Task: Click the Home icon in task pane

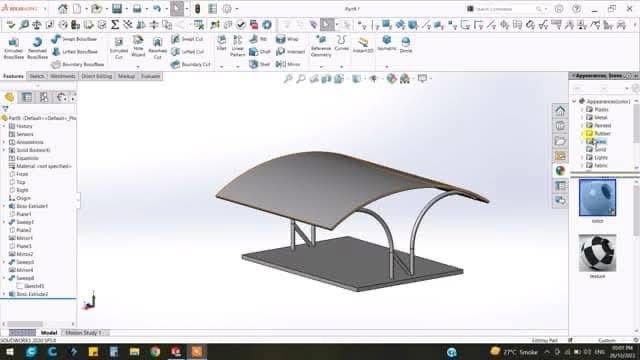Action: [560, 111]
